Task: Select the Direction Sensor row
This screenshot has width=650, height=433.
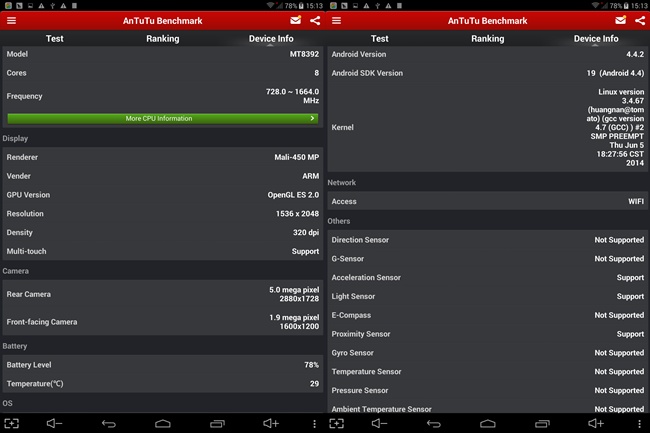Action: click(488, 240)
